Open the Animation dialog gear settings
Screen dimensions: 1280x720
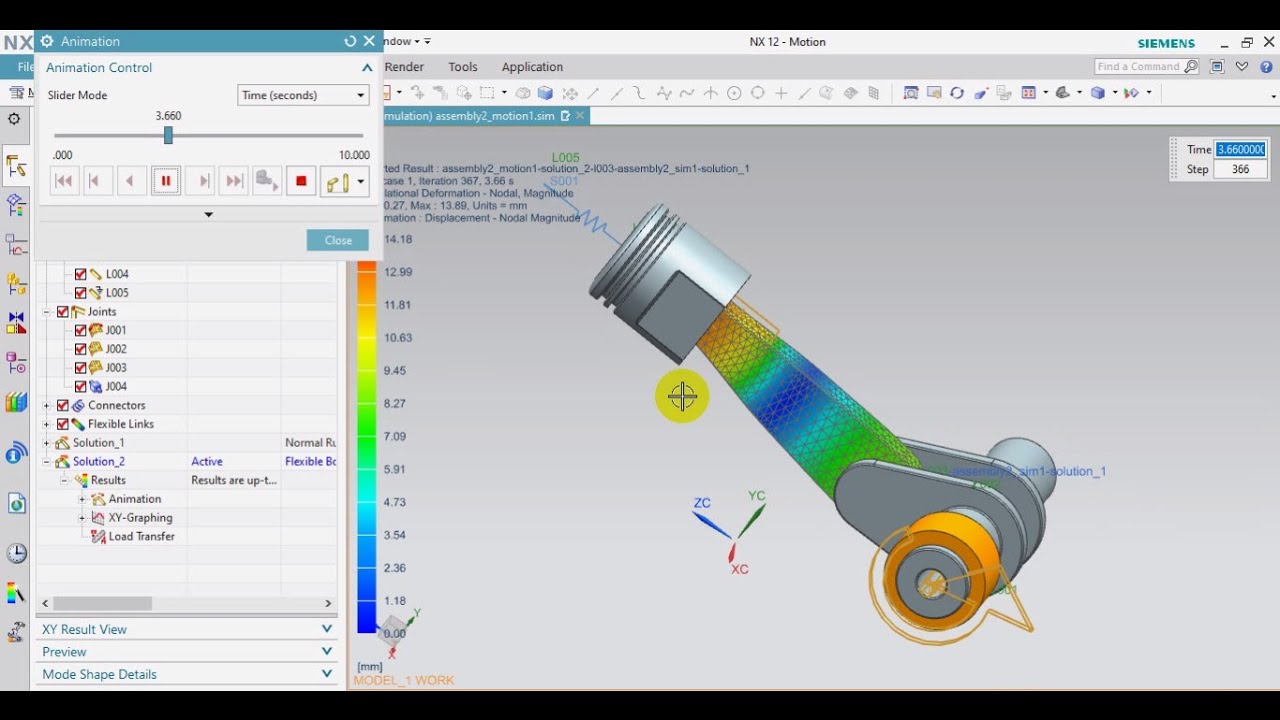point(46,41)
